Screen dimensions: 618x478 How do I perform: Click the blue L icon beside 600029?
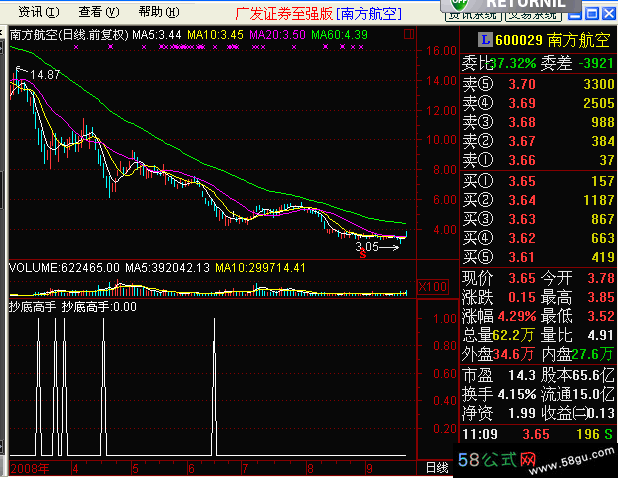(485, 39)
